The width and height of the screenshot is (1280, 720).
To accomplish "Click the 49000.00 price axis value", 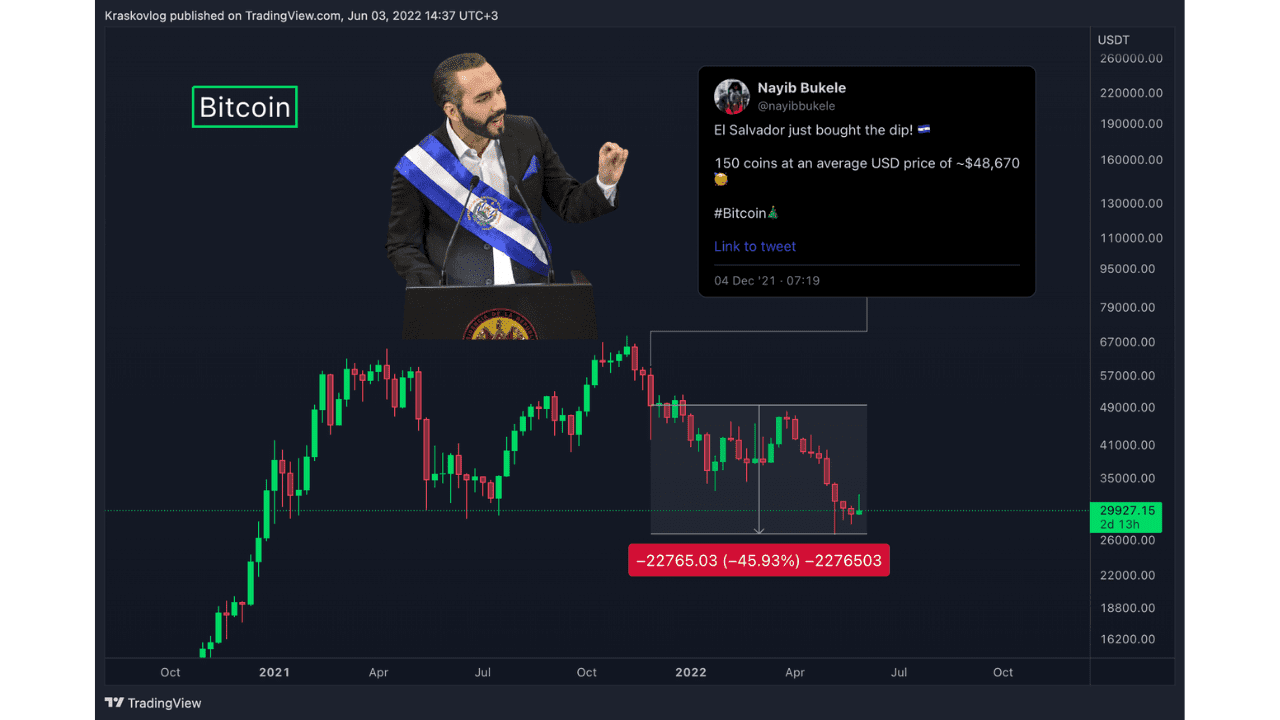I will [1130, 408].
